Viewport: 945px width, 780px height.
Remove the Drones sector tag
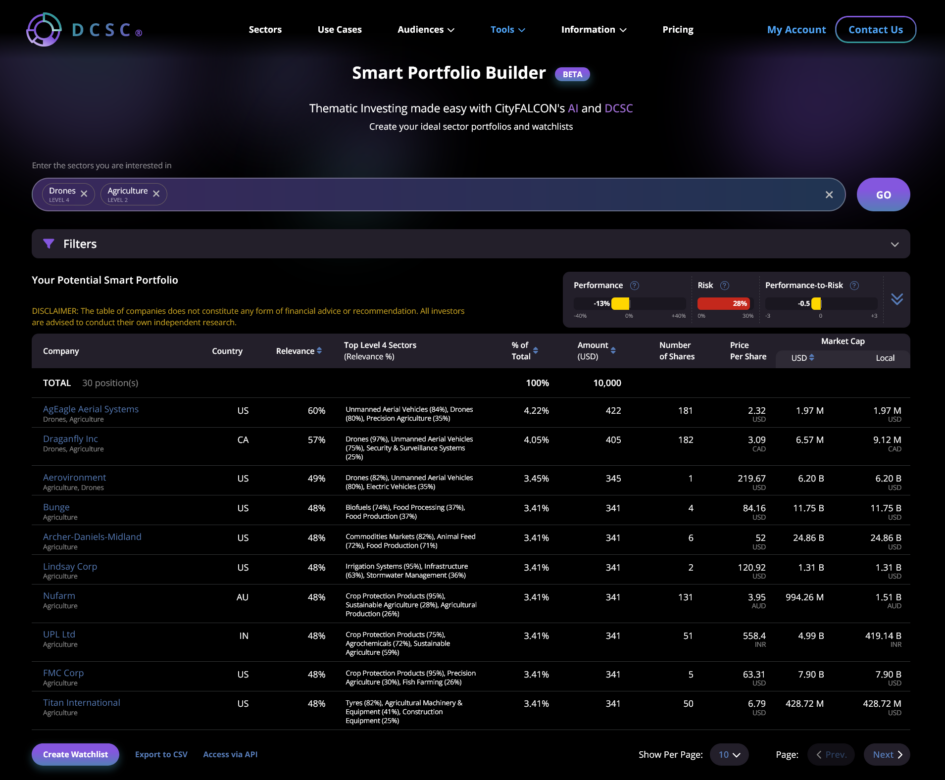pyautogui.click(x=84, y=194)
